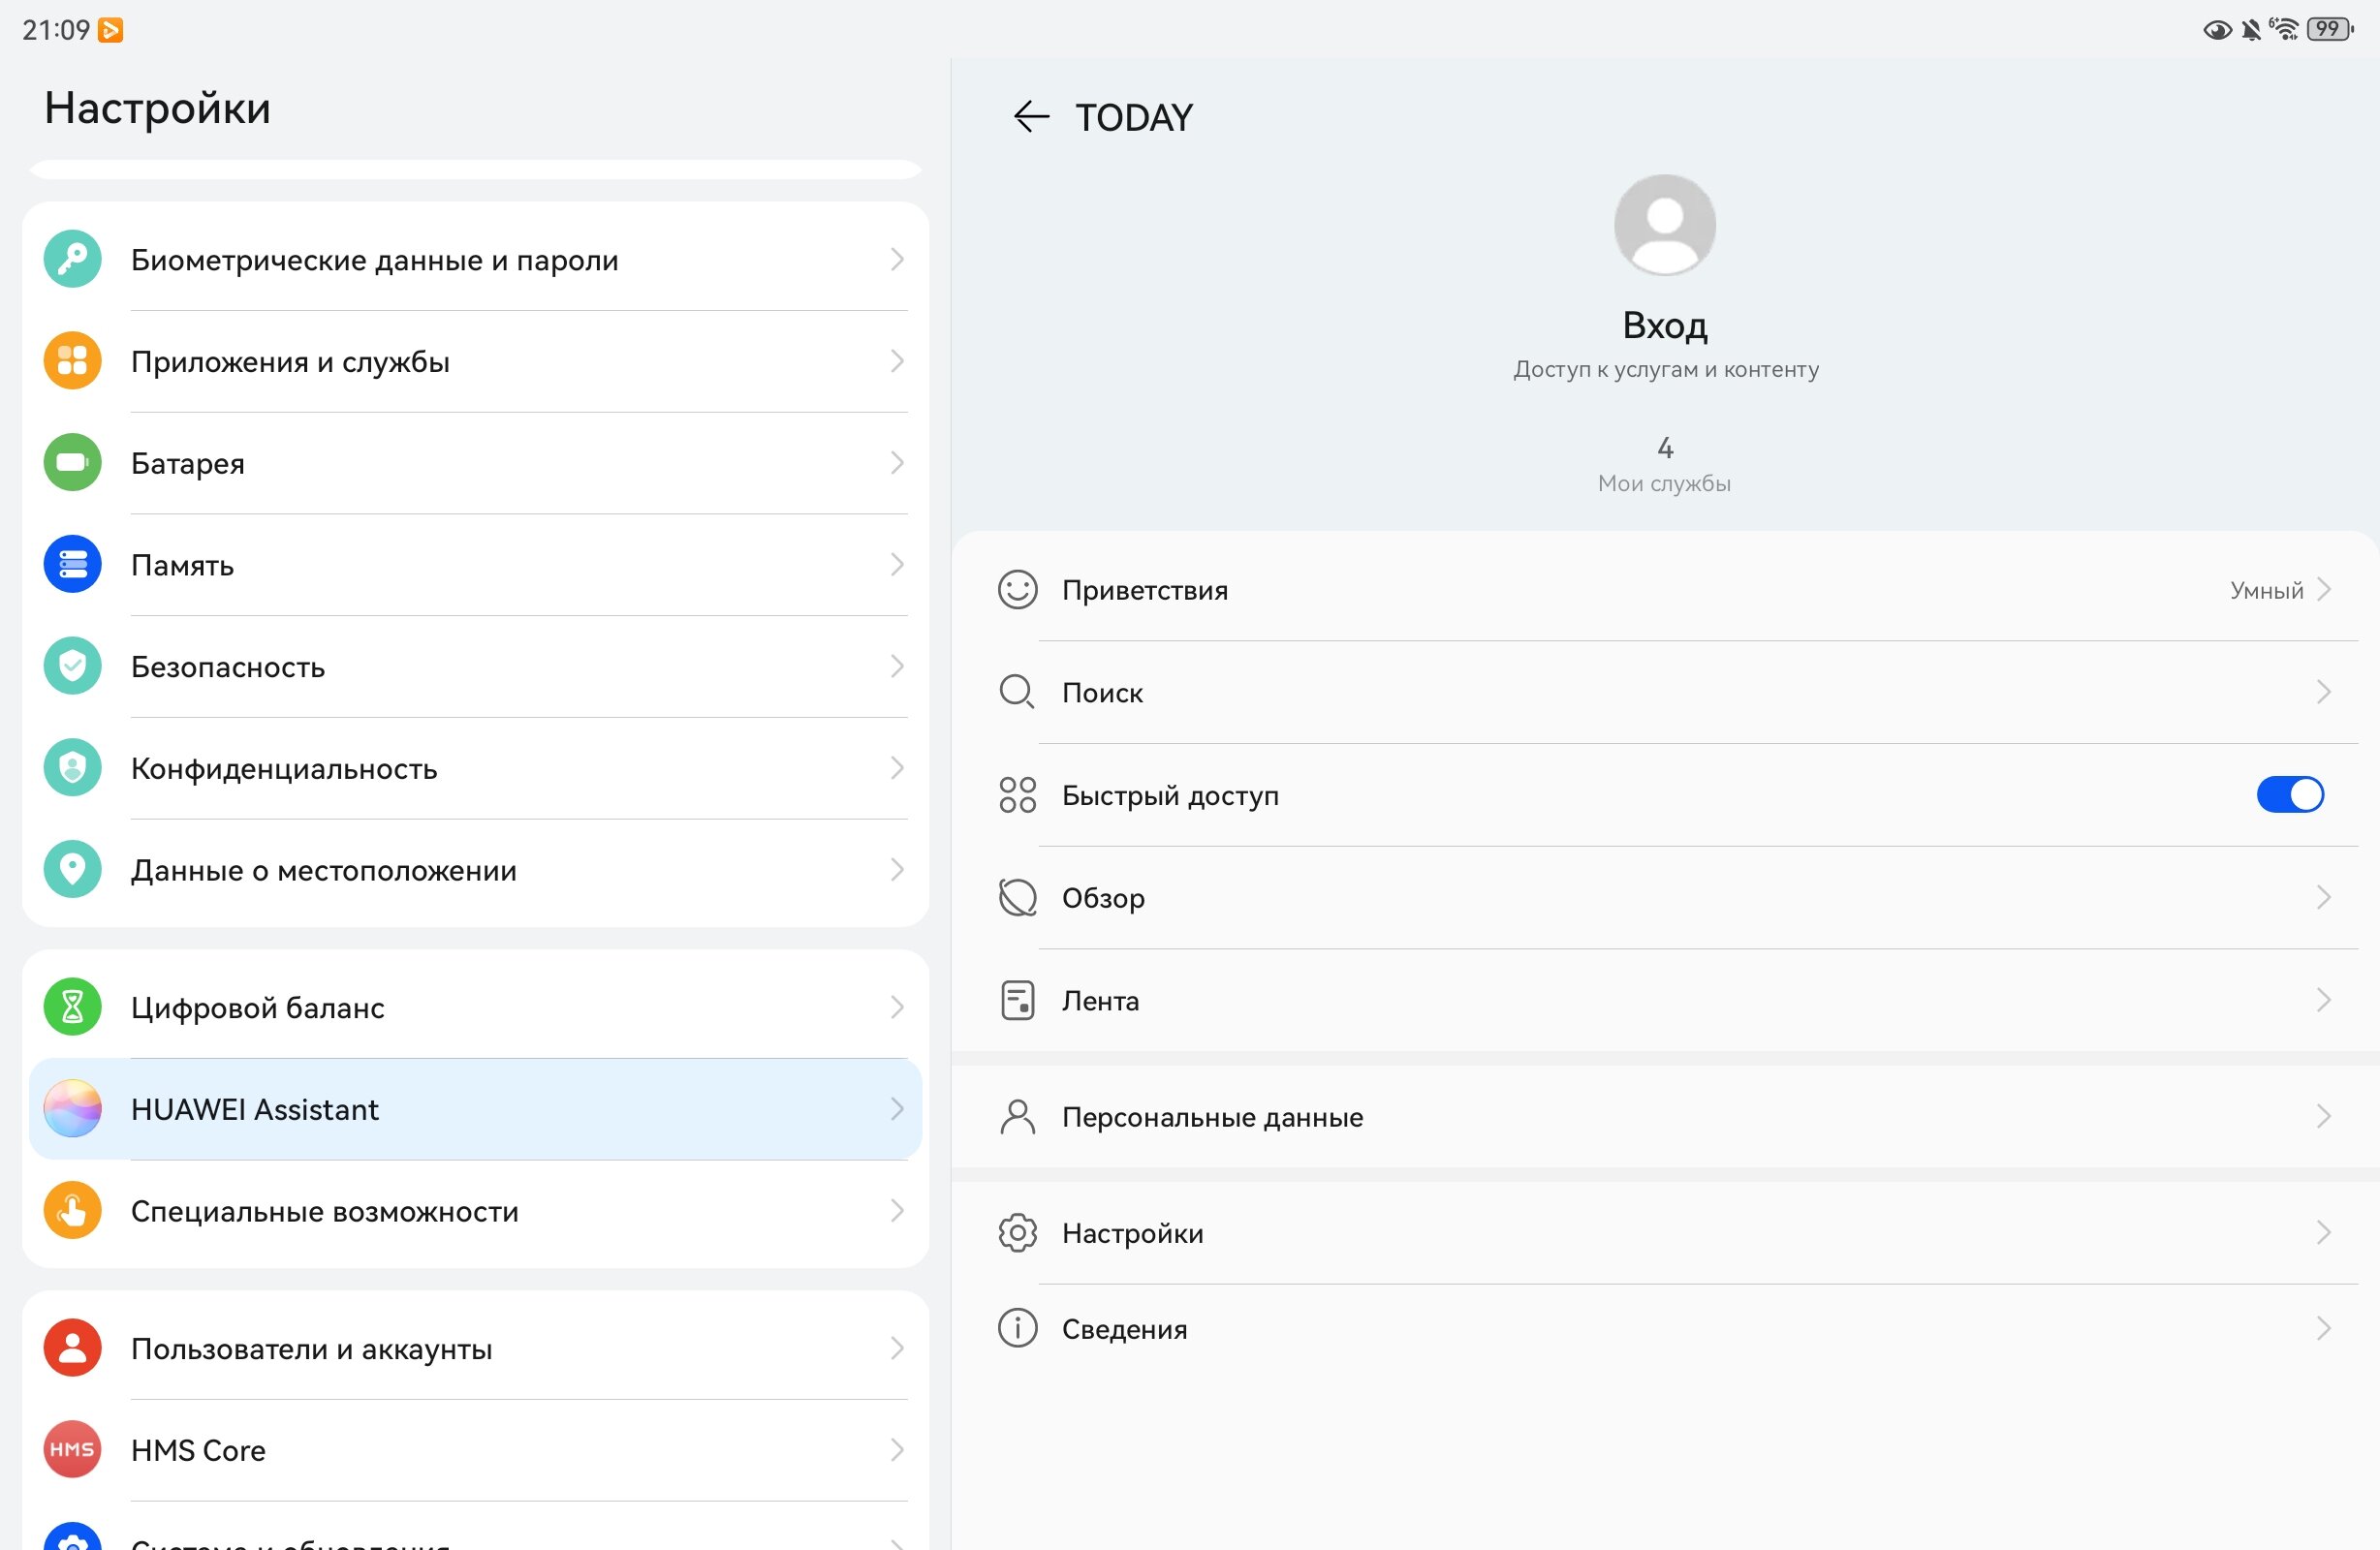
Task: Tap the Доступ к услугам и контенту text
Action: coord(1666,369)
